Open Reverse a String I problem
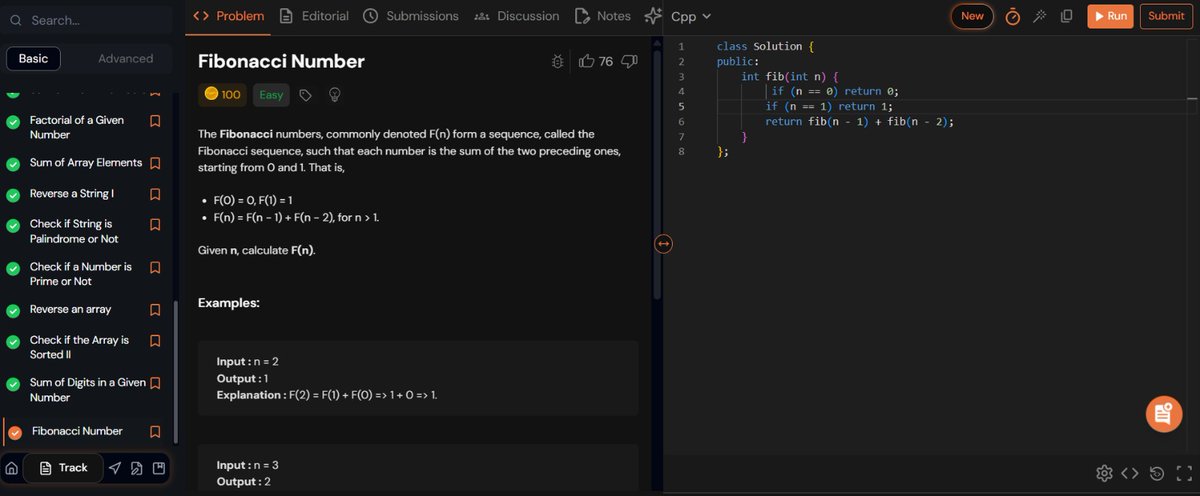The width and height of the screenshot is (1200, 496). tap(72, 194)
